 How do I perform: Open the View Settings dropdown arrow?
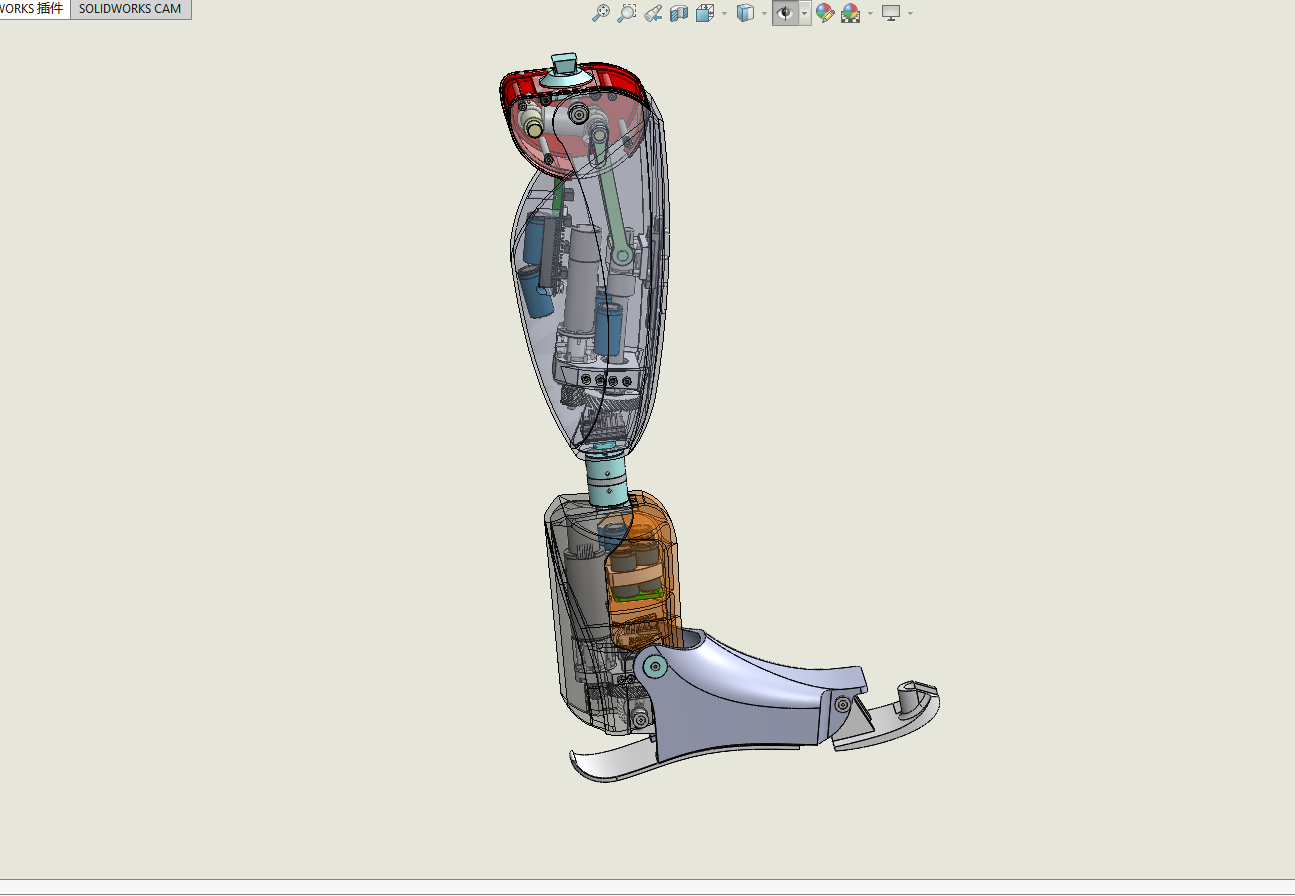[x=910, y=14]
